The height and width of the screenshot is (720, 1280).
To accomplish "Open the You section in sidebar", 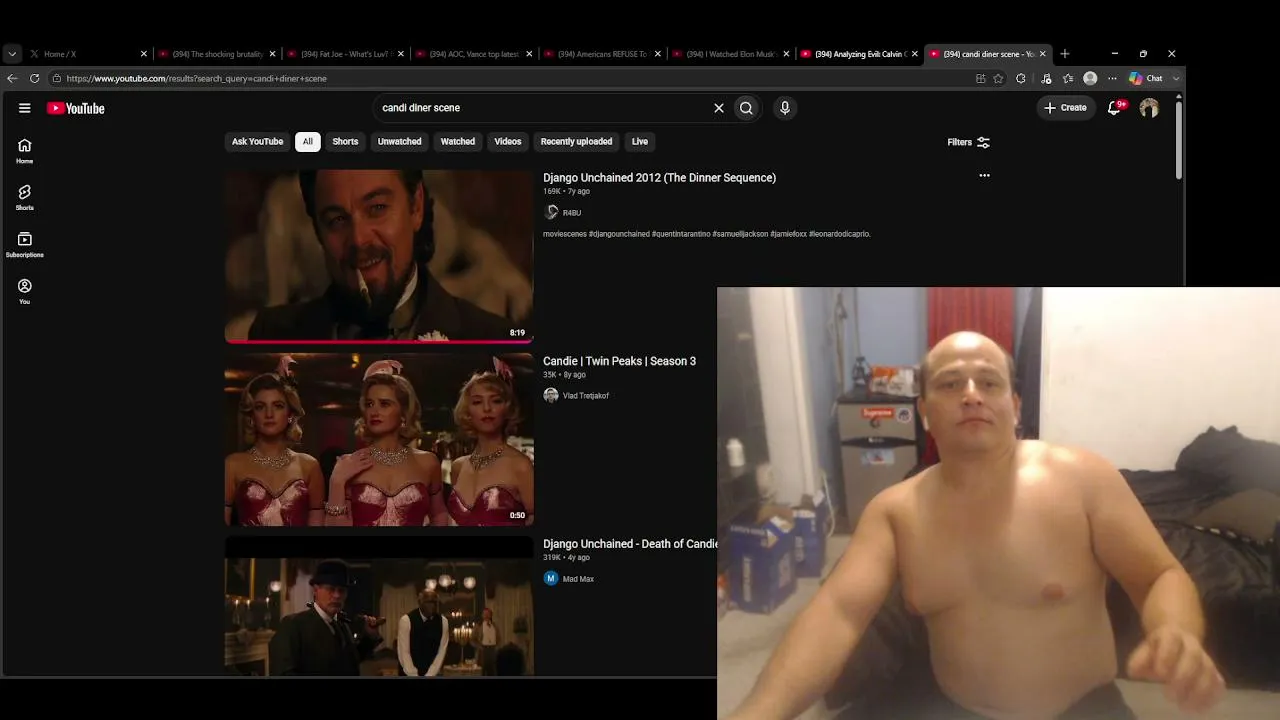I will 25,291.
